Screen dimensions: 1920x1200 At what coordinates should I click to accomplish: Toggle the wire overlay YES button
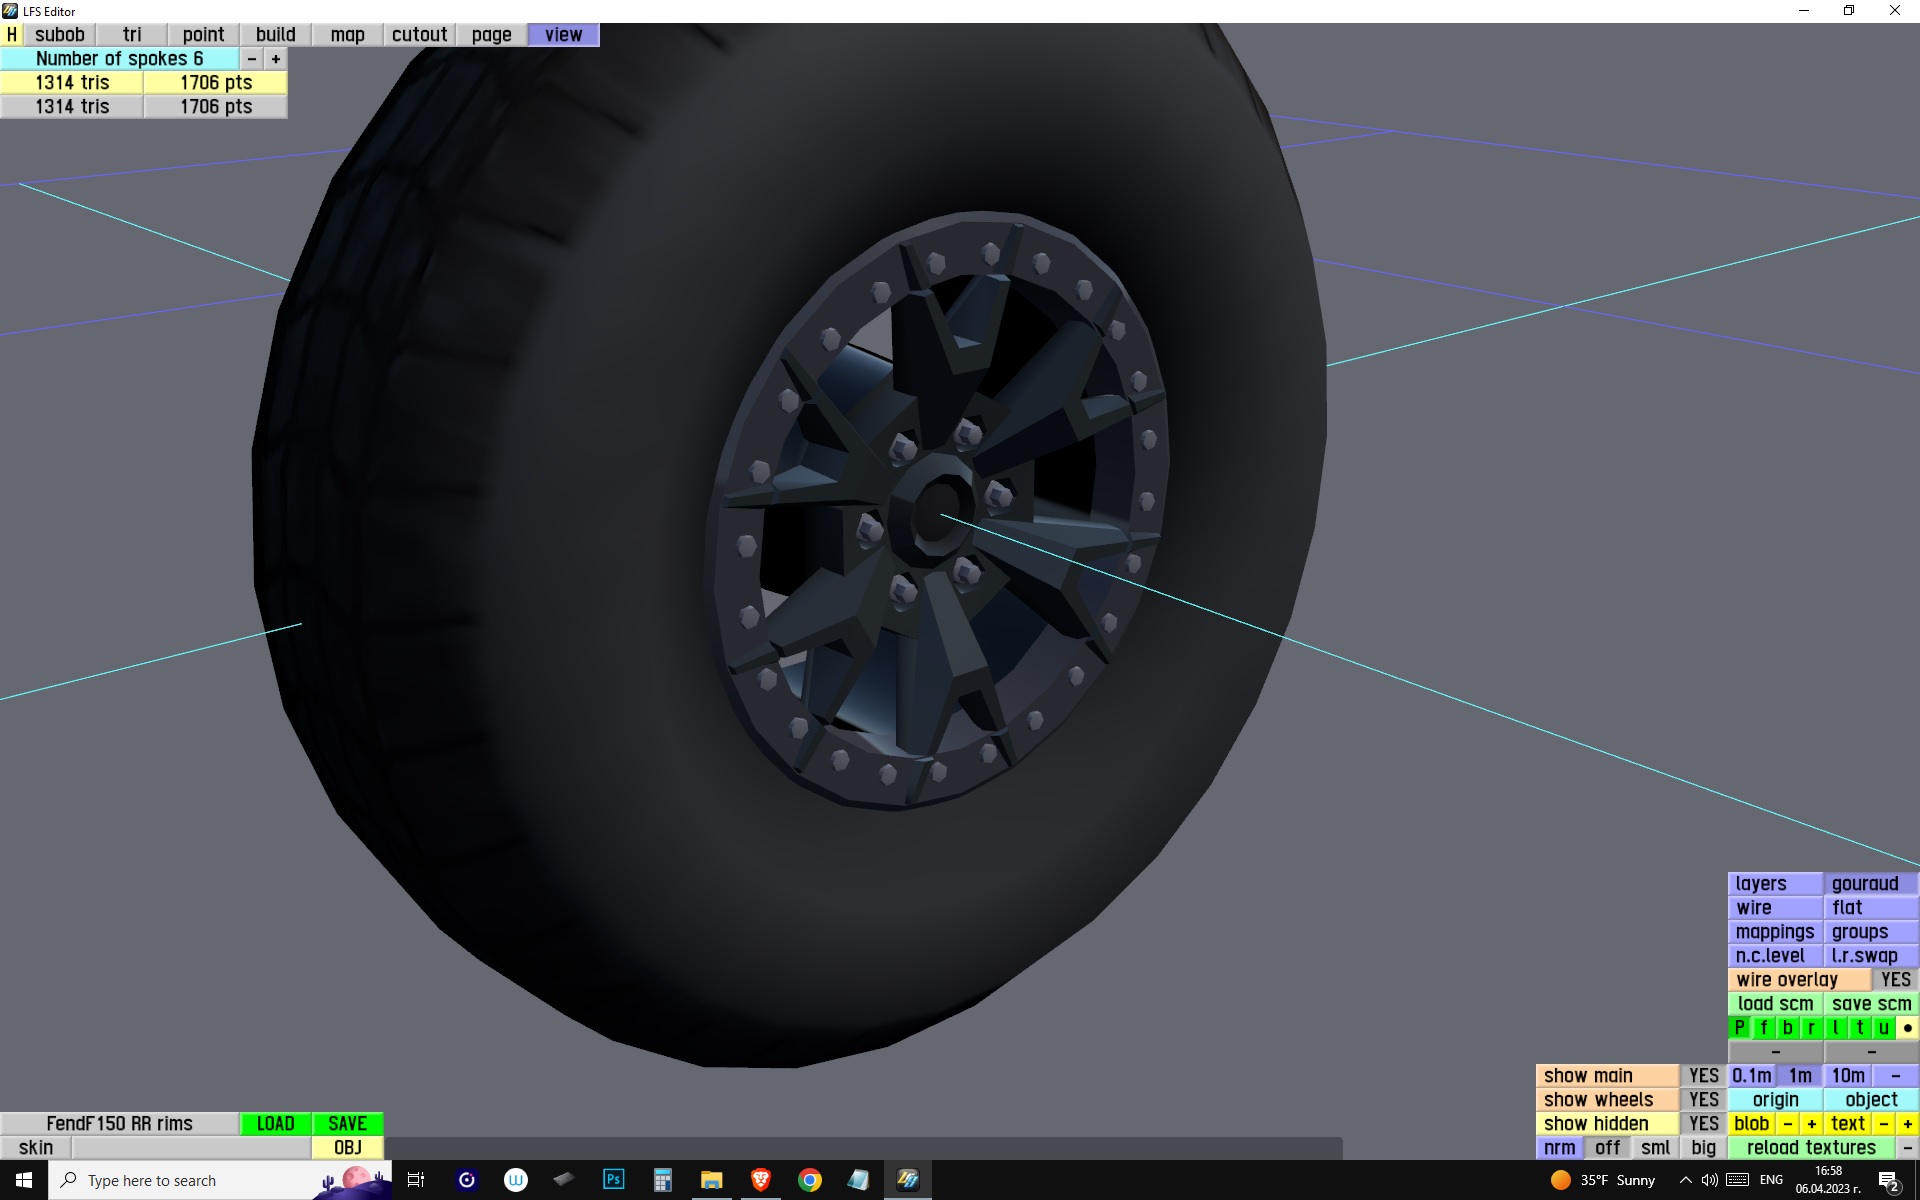click(x=1895, y=980)
